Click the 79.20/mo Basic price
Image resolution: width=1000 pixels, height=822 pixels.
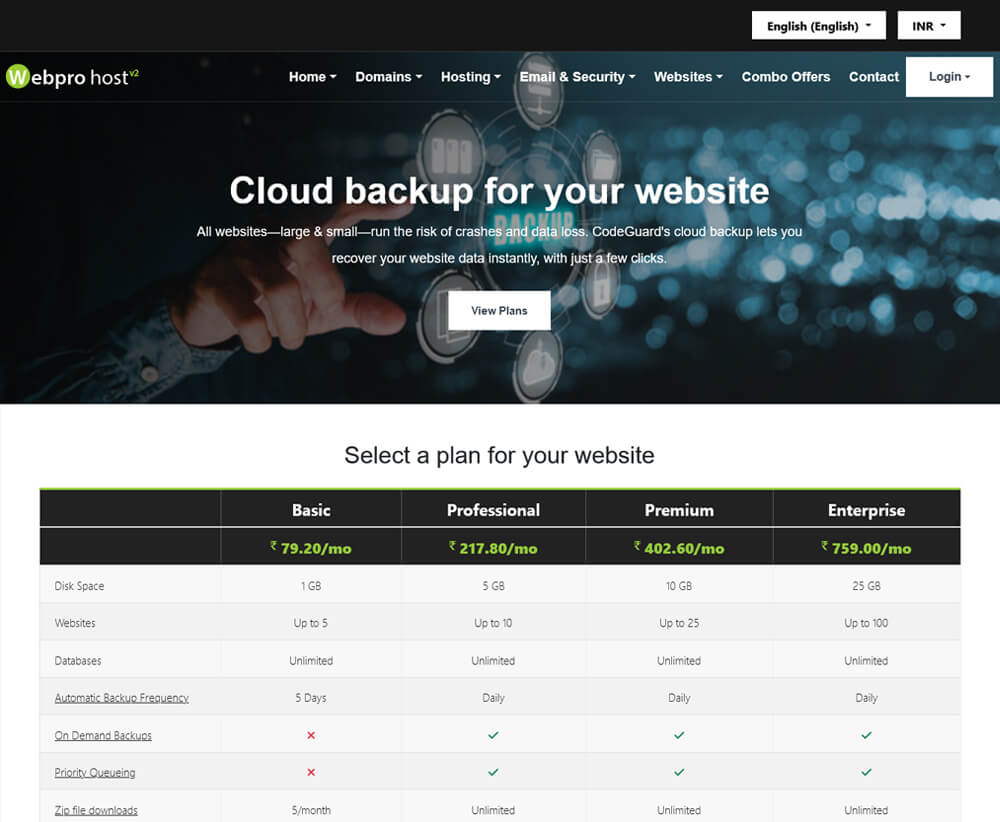point(311,548)
